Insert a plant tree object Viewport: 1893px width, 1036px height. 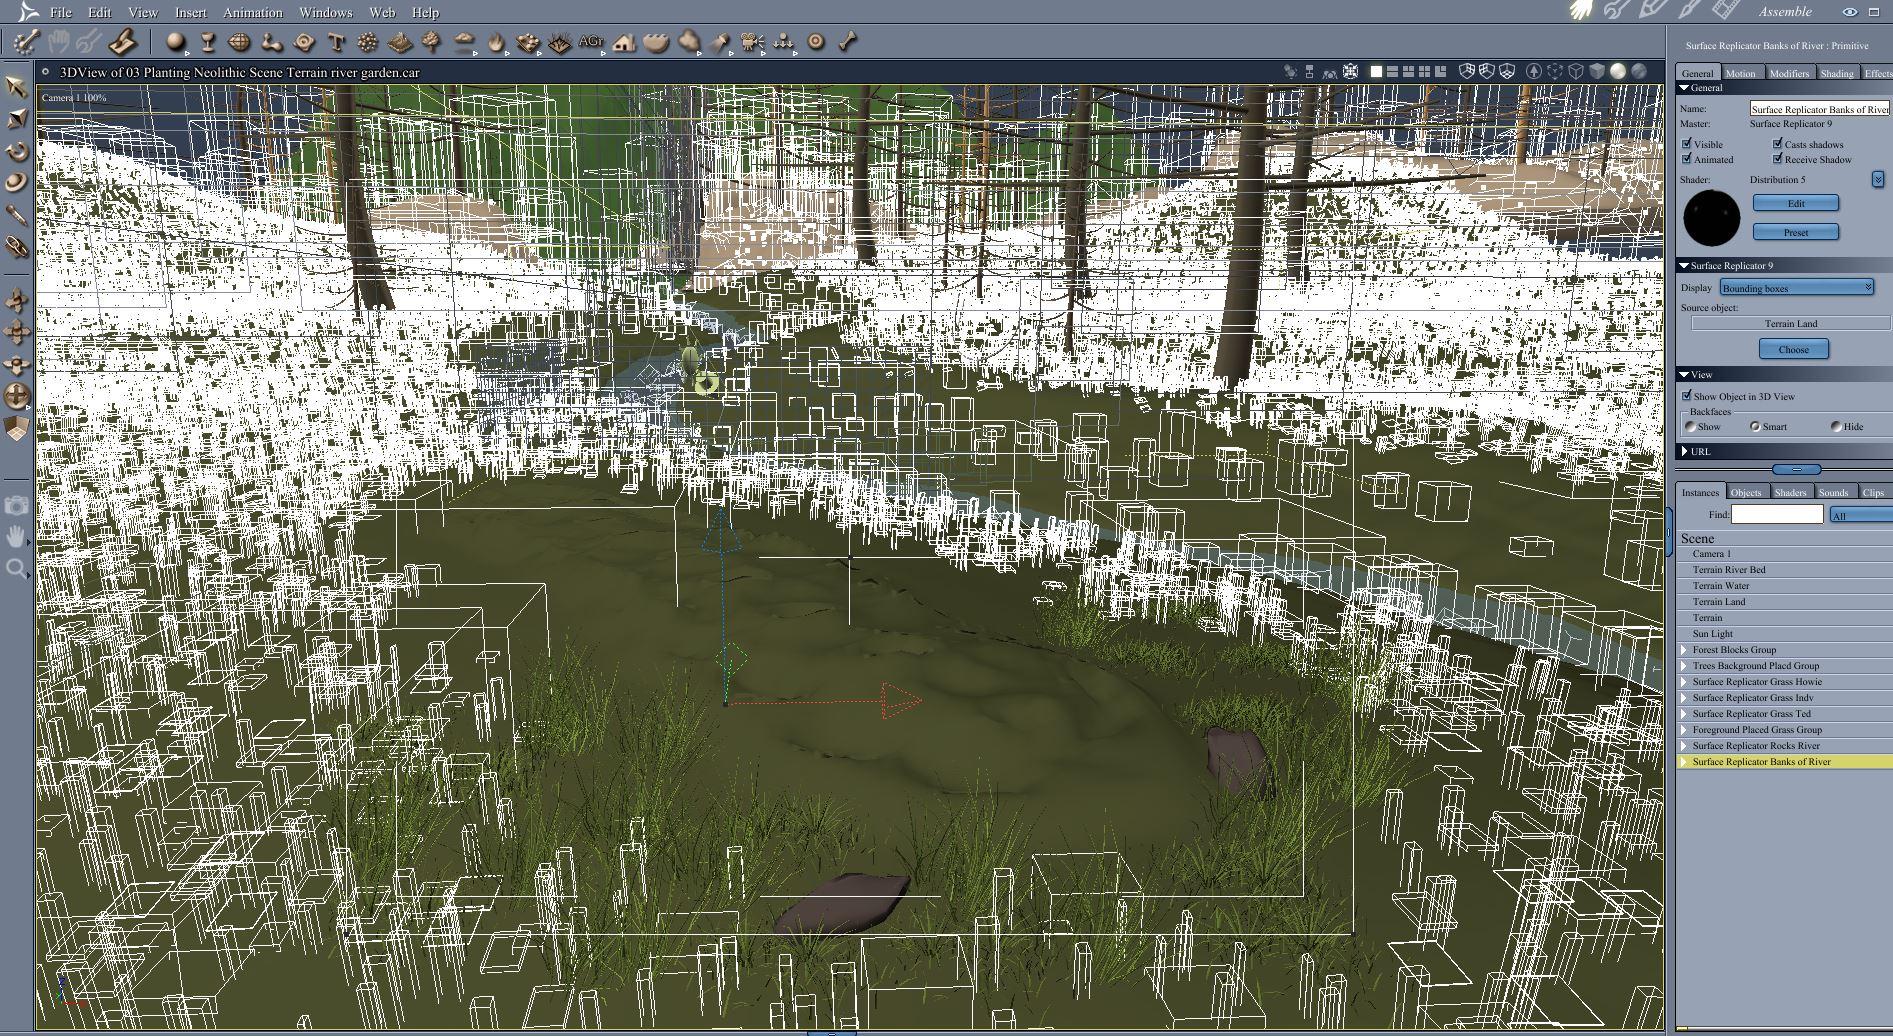pyautogui.click(x=432, y=42)
